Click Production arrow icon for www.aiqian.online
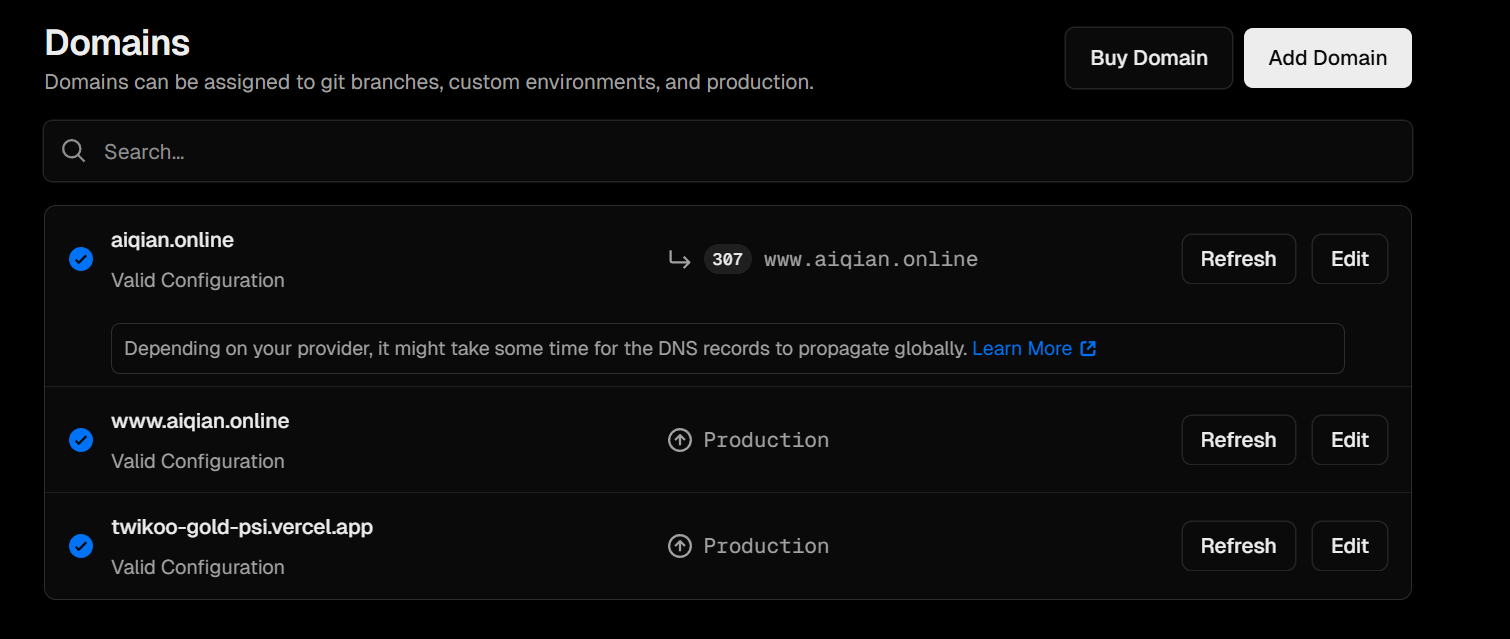The image size is (1510, 639). coord(680,440)
